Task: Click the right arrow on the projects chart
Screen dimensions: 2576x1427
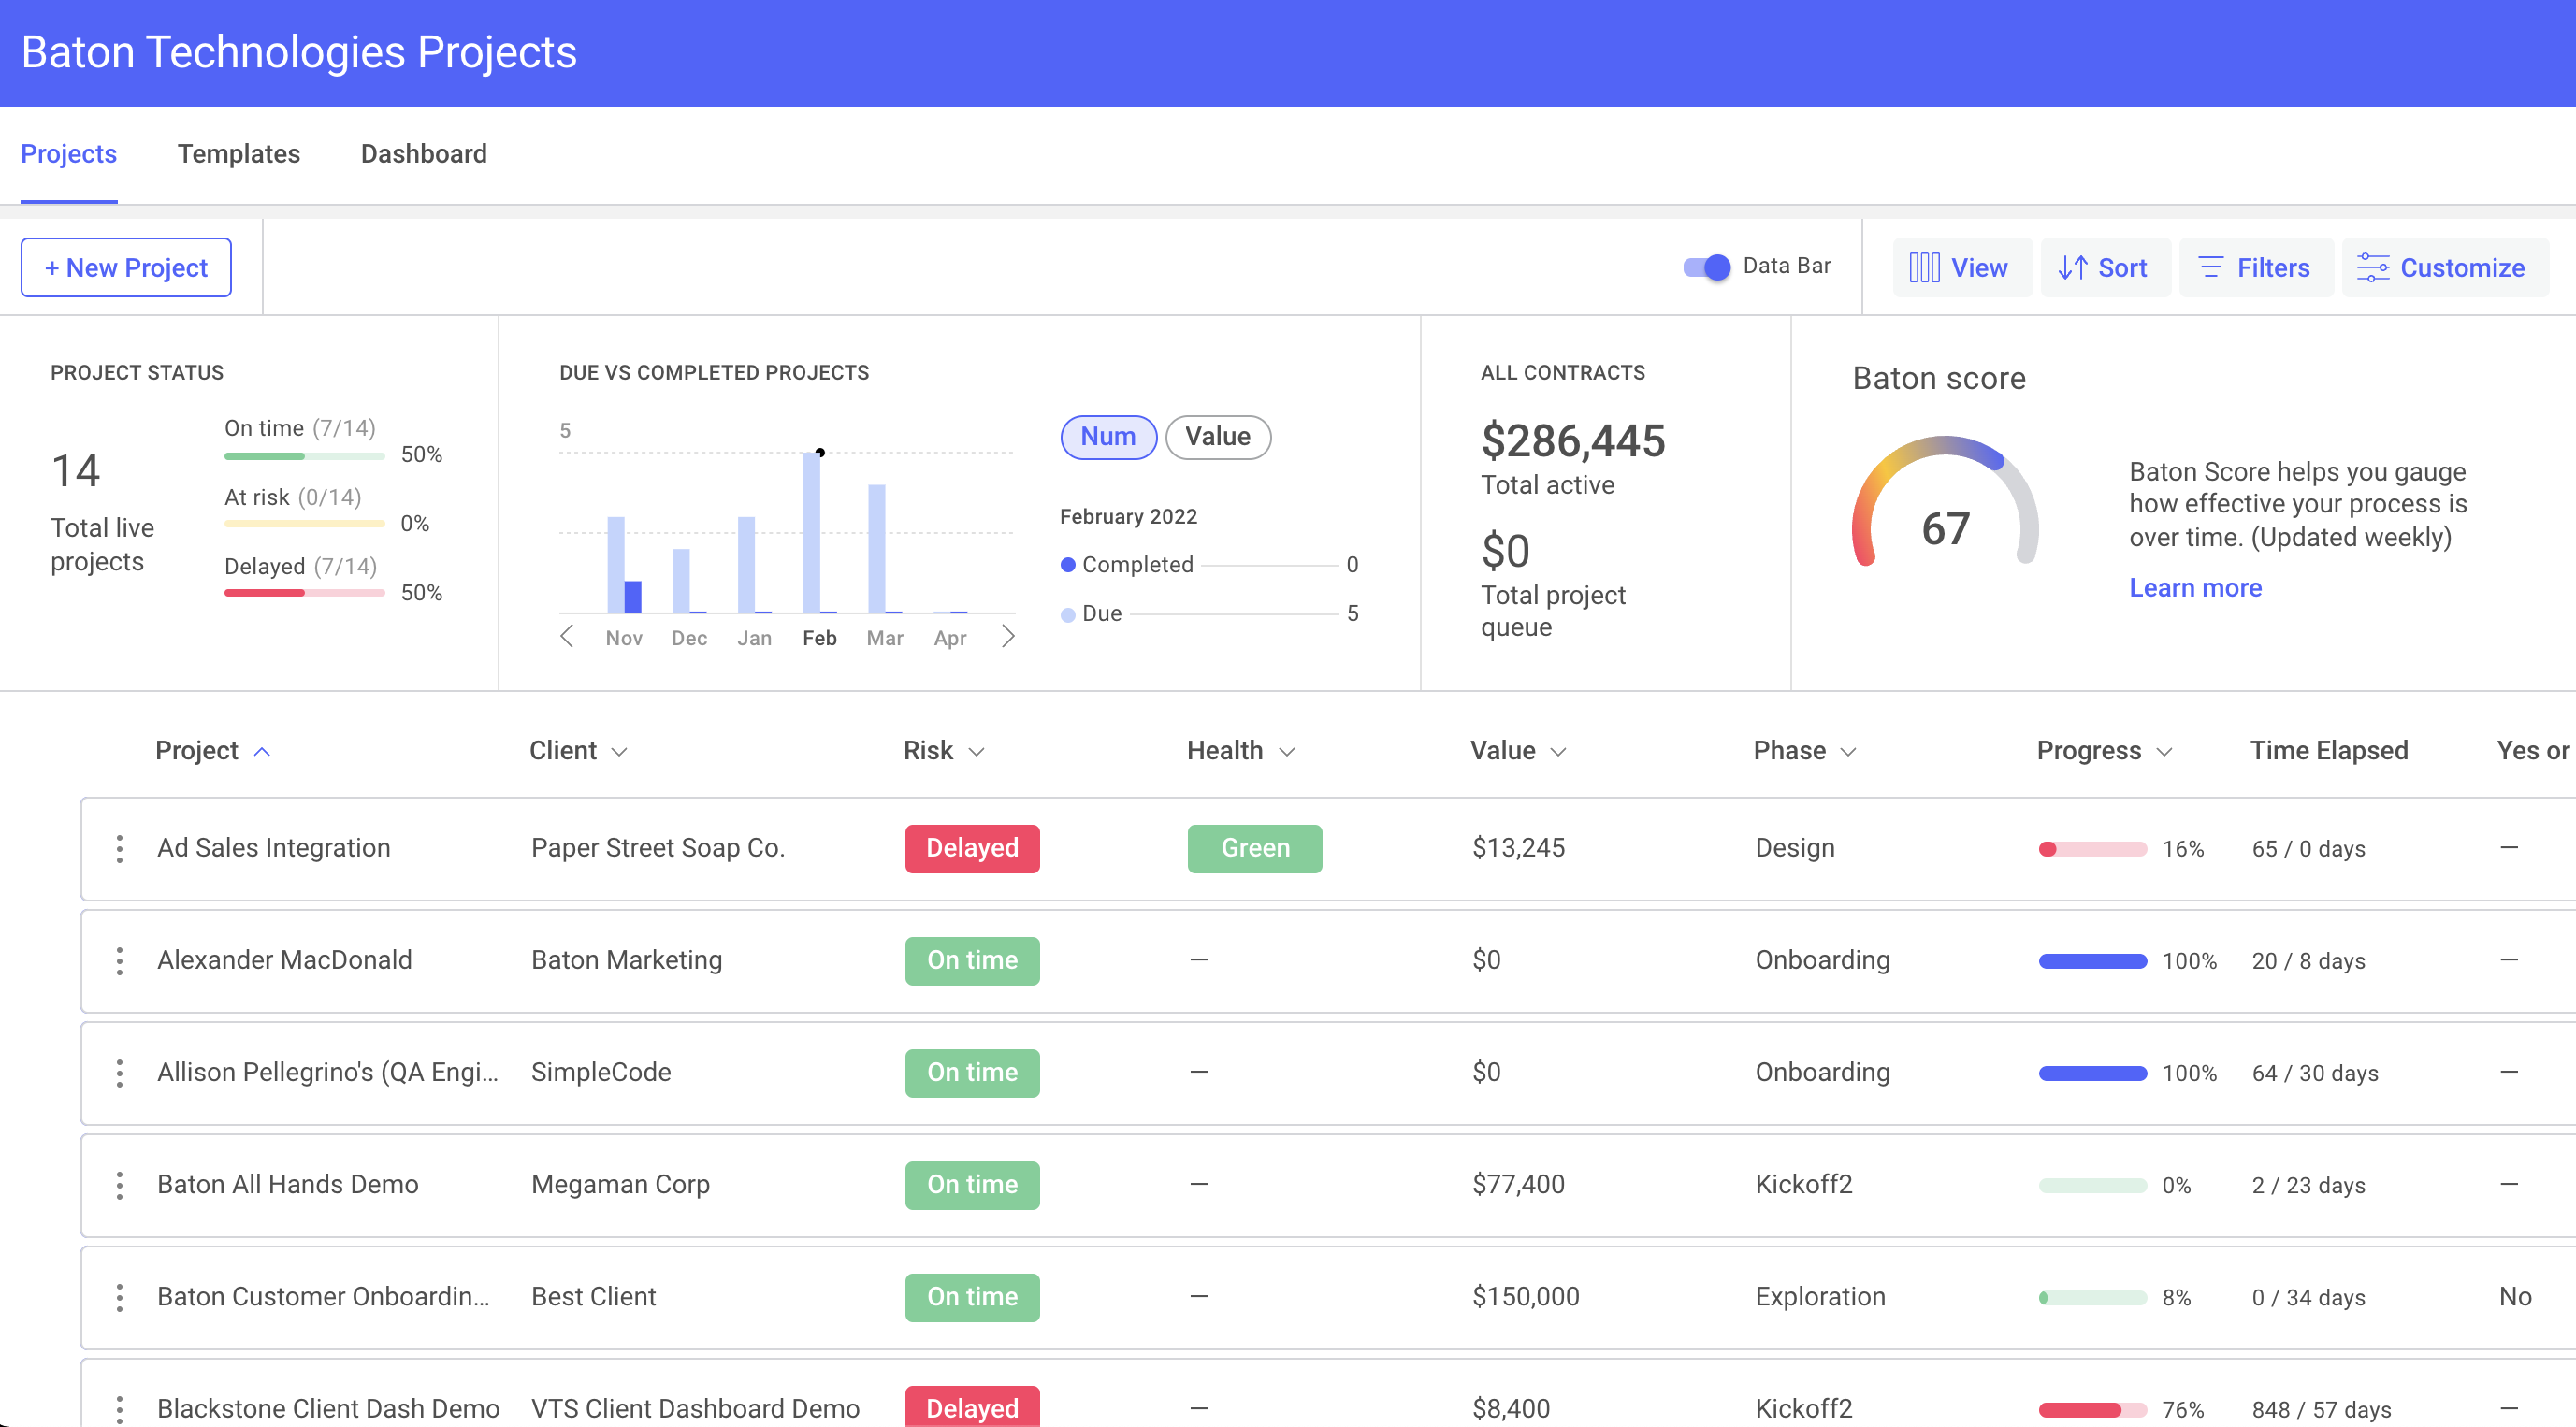Action: [1008, 635]
